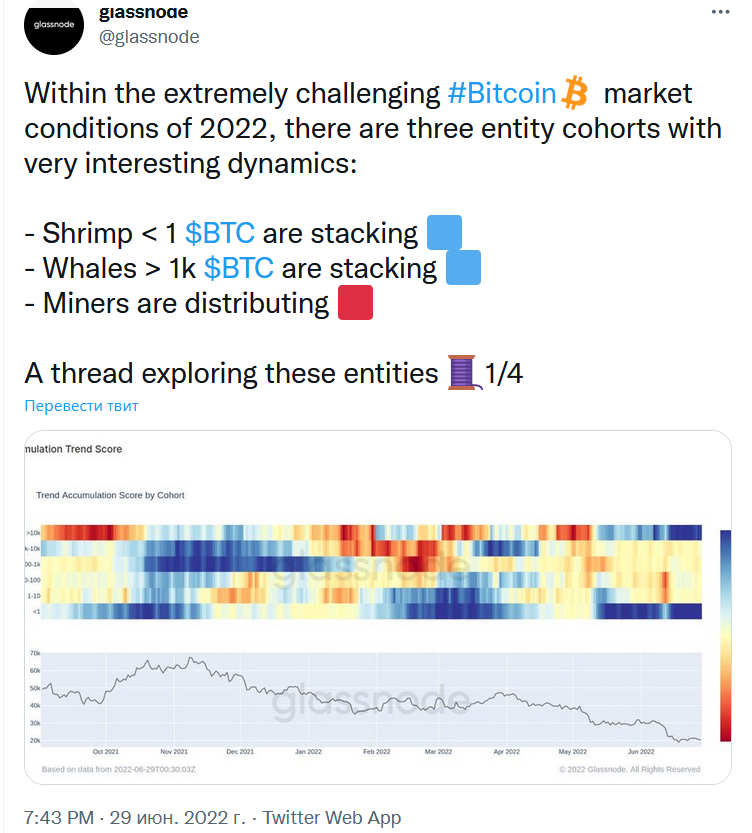The image size is (752, 833).
Task: Click the Bitcoin emoji next to #Bitcoin
Action: pos(575,93)
